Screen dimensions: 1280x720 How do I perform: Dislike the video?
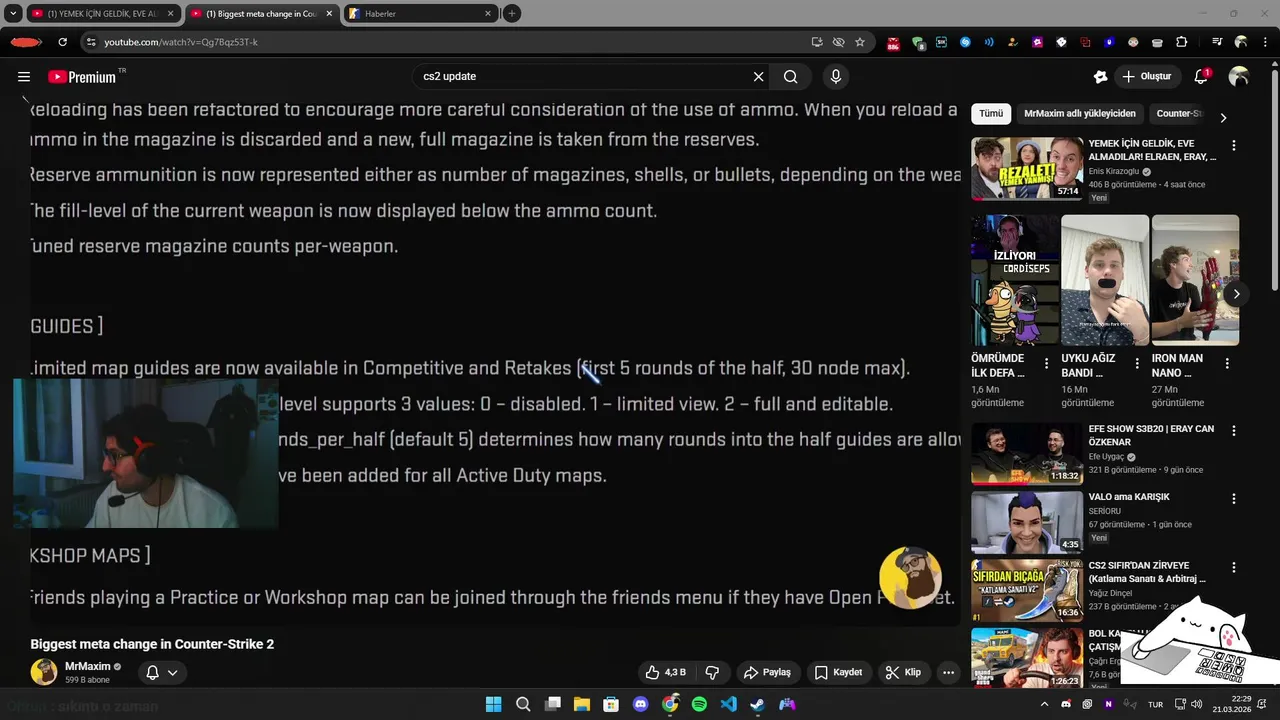[712, 673]
